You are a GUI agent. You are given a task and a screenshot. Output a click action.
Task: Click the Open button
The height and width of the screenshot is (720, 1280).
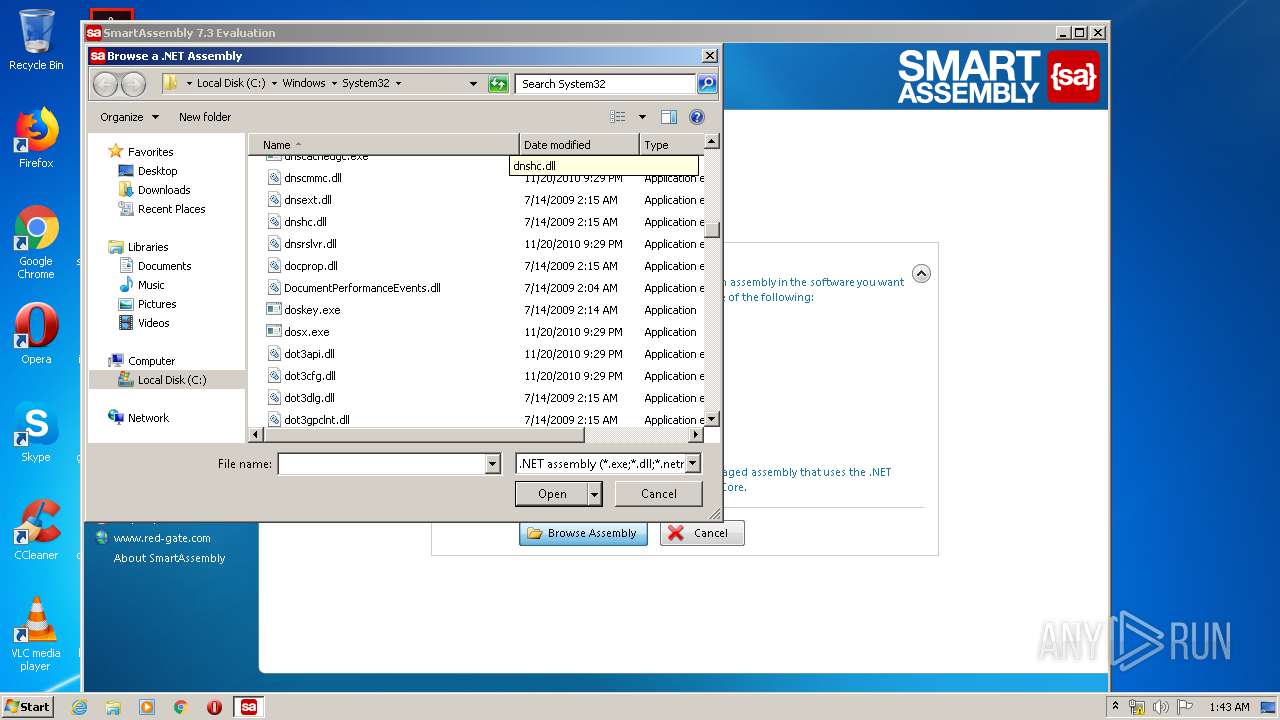[552, 494]
